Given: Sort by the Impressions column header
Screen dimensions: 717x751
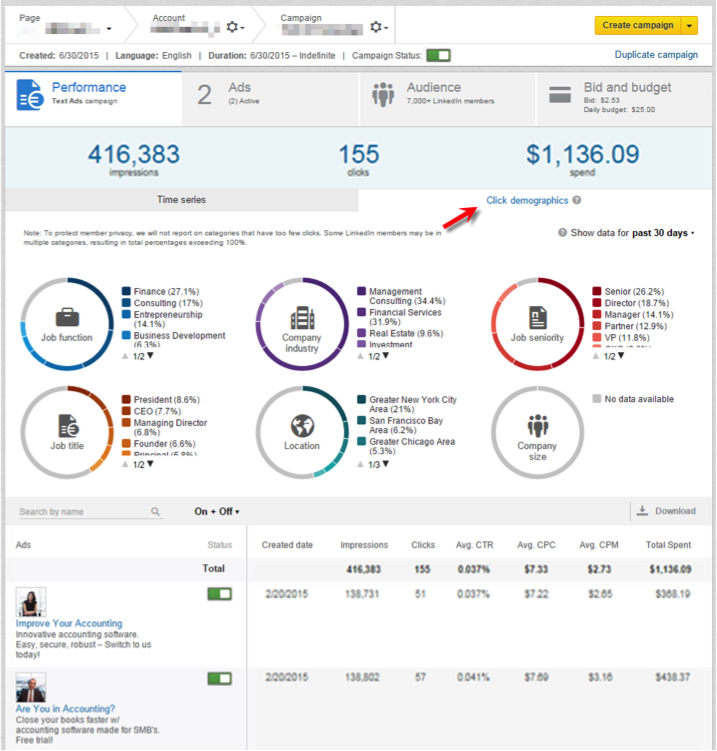Looking at the screenshot, I should pos(364,545).
